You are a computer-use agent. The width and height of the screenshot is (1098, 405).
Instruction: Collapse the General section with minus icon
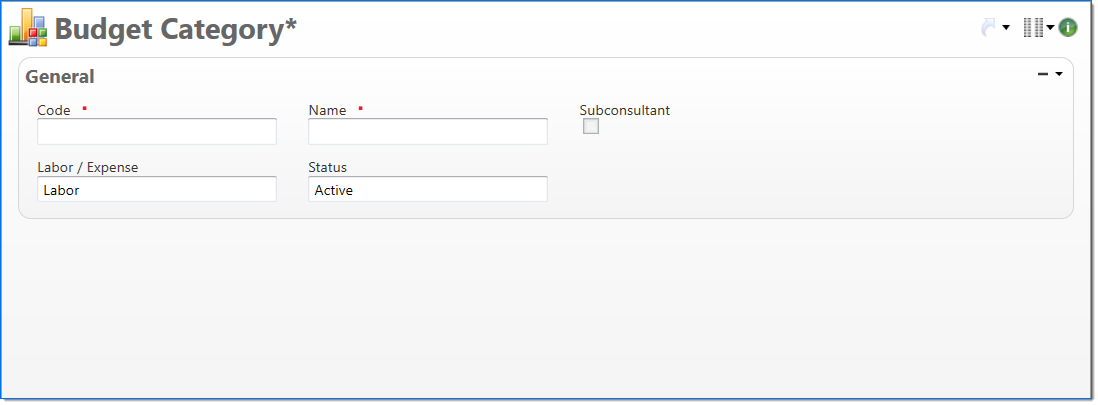pos(1043,74)
